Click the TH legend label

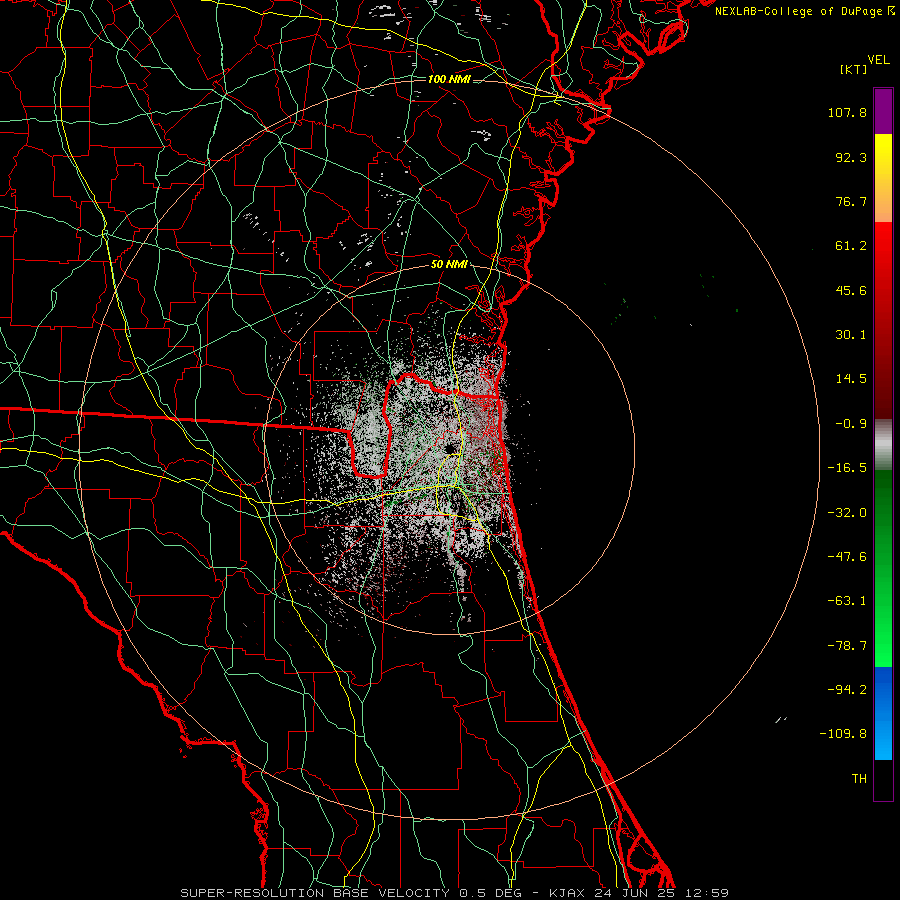click(859, 779)
